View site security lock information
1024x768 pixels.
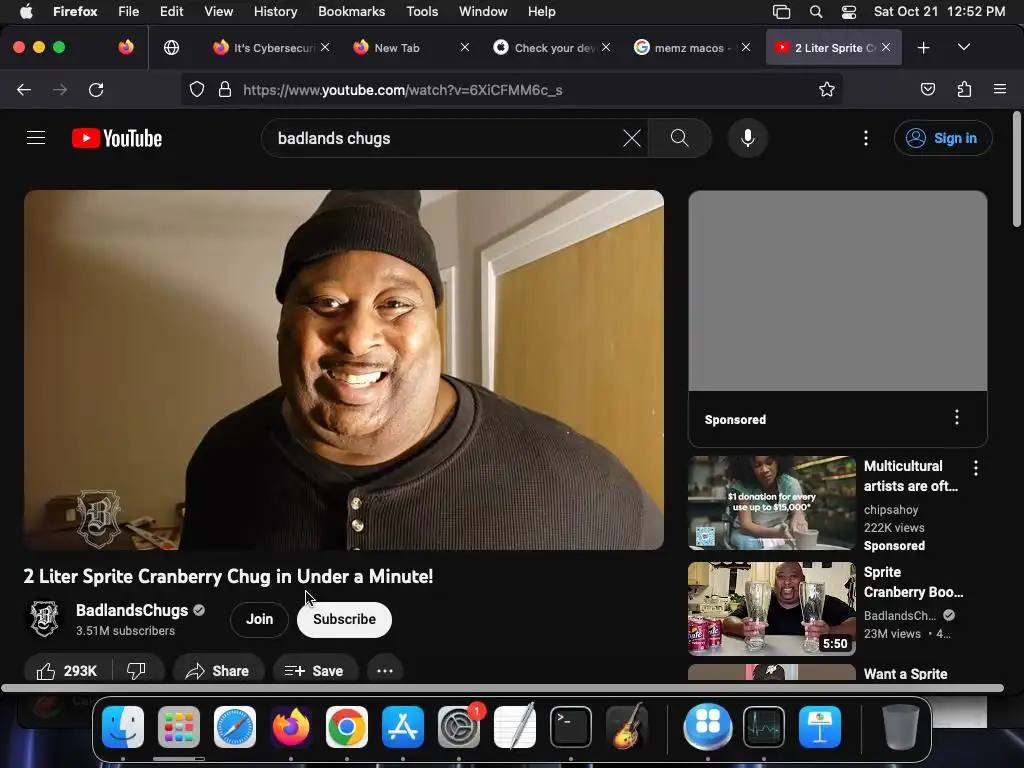(225, 89)
